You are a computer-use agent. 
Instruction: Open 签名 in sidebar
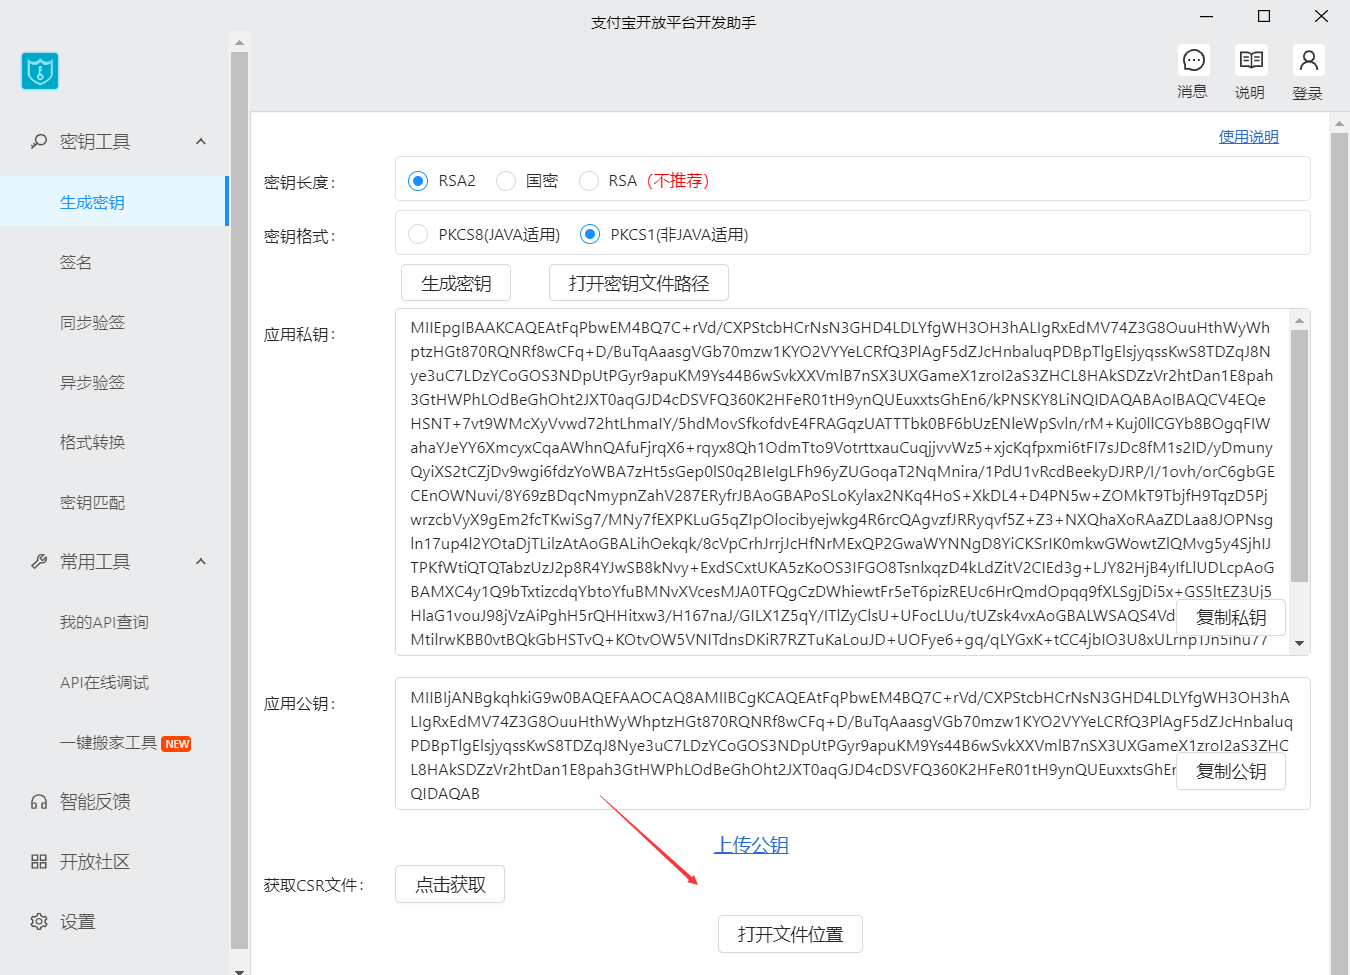pos(76,262)
